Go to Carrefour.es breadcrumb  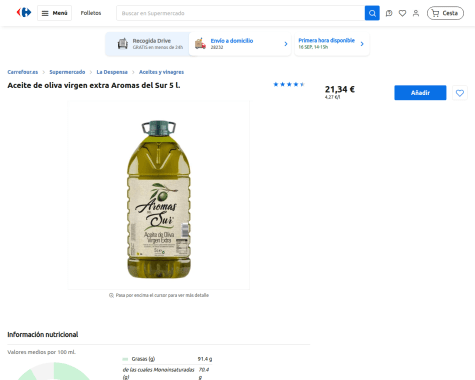click(x=23, y=72)
